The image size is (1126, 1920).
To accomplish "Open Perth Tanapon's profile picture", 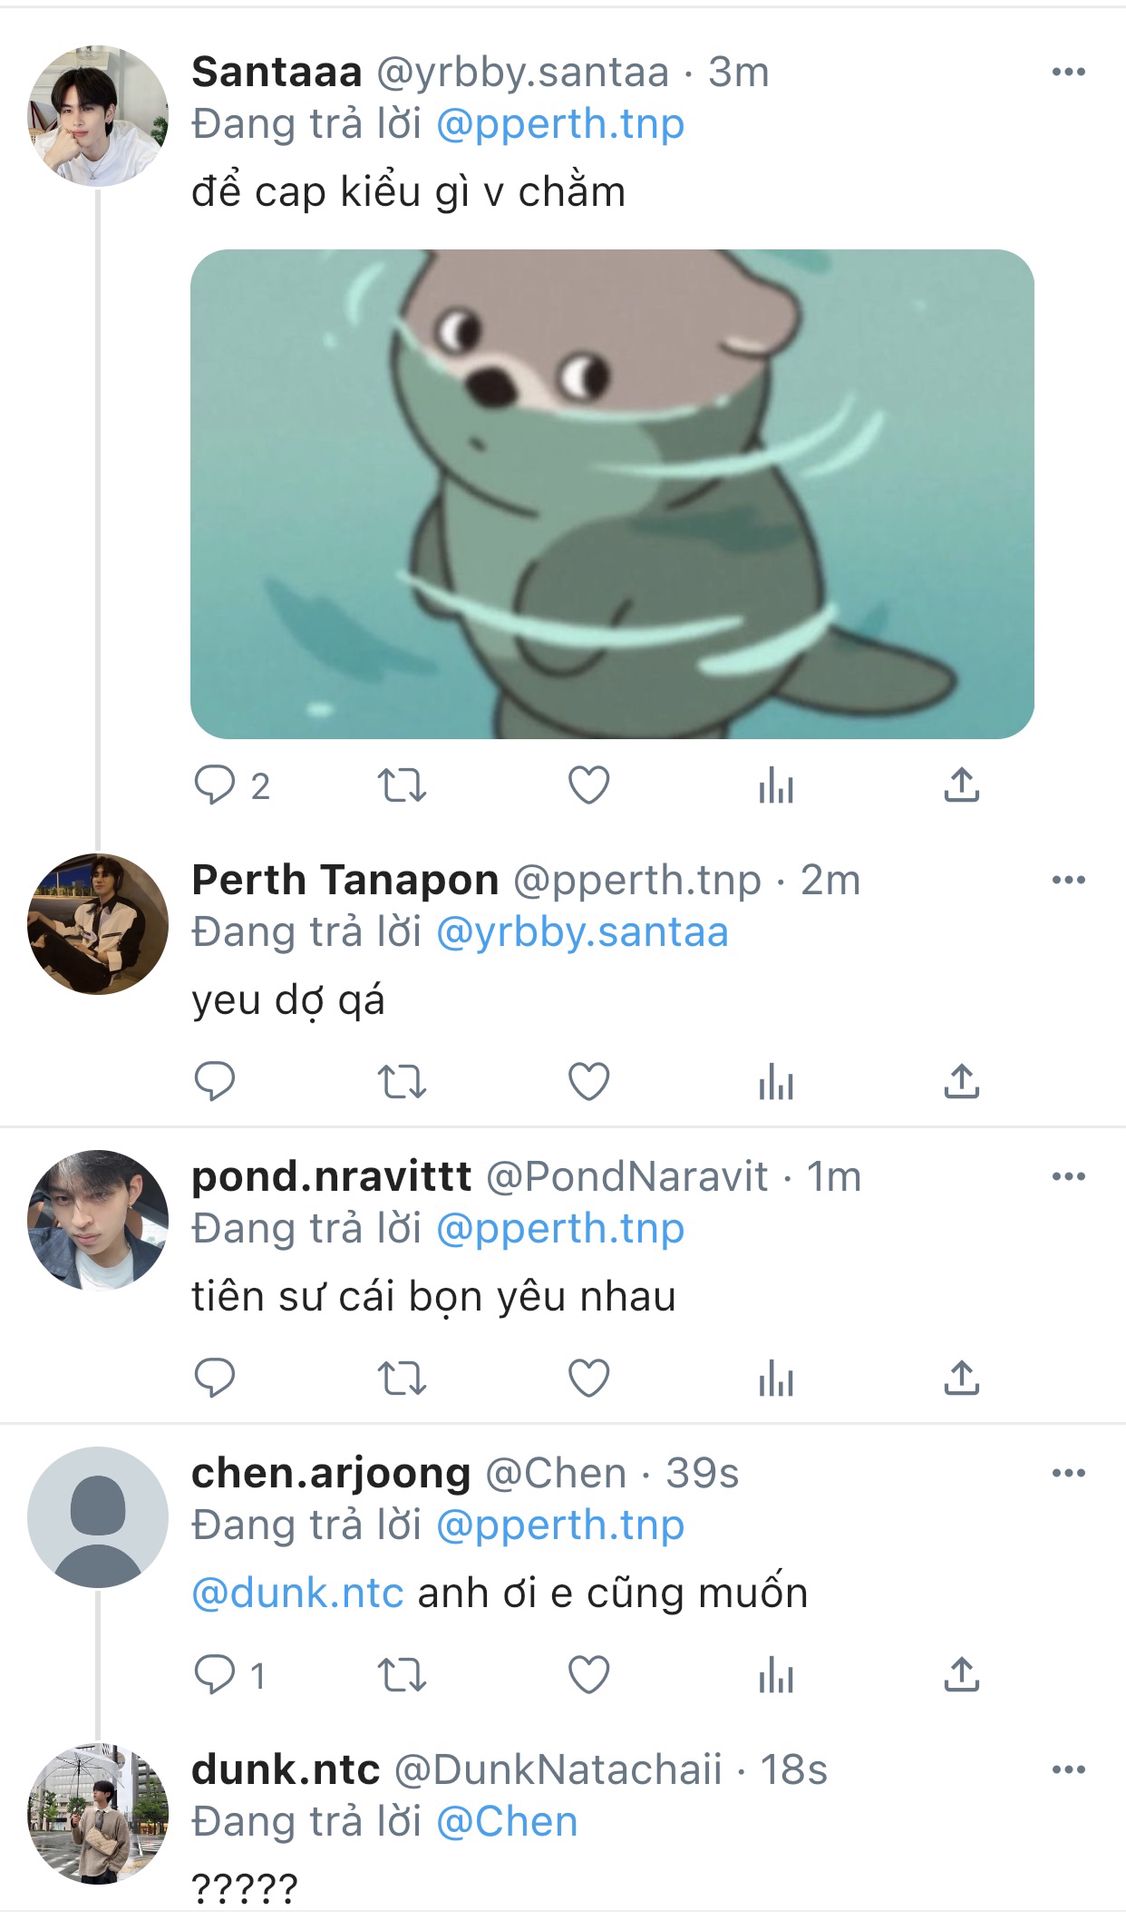I will coord(98,923).
